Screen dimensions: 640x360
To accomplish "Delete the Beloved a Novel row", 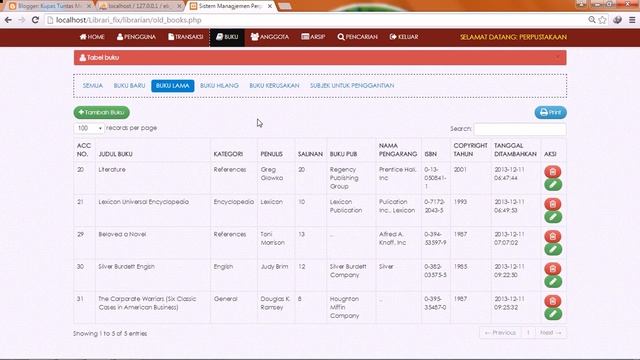I will tap(553, 236).
